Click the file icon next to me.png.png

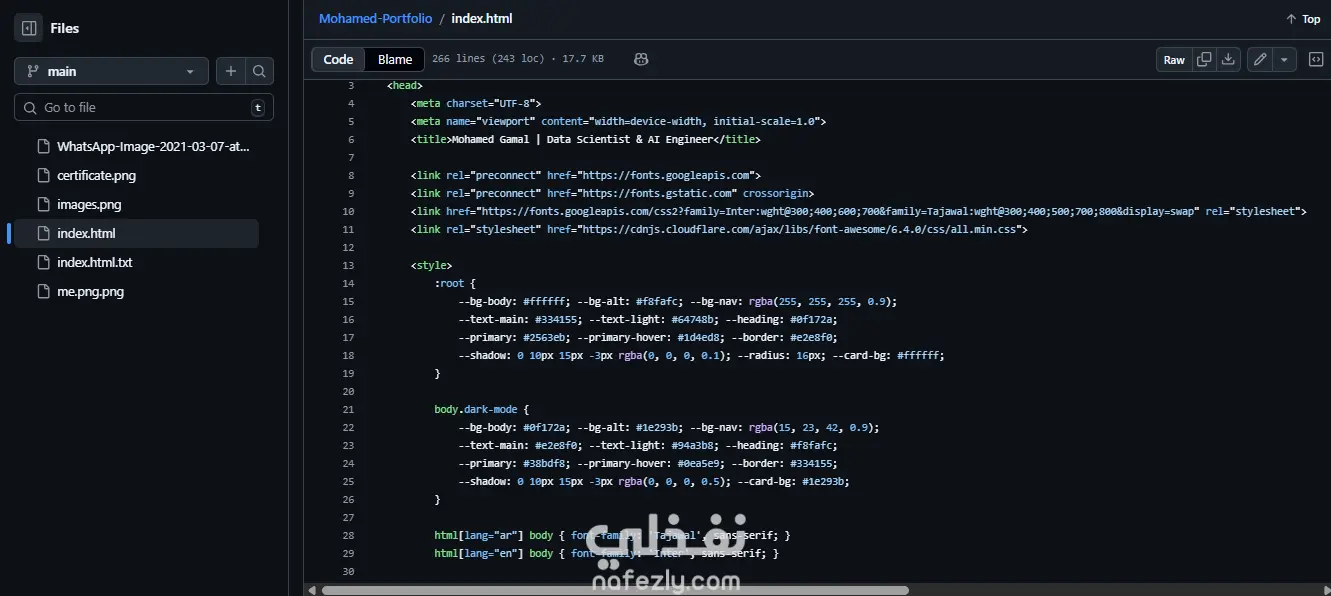coord(43,291)
